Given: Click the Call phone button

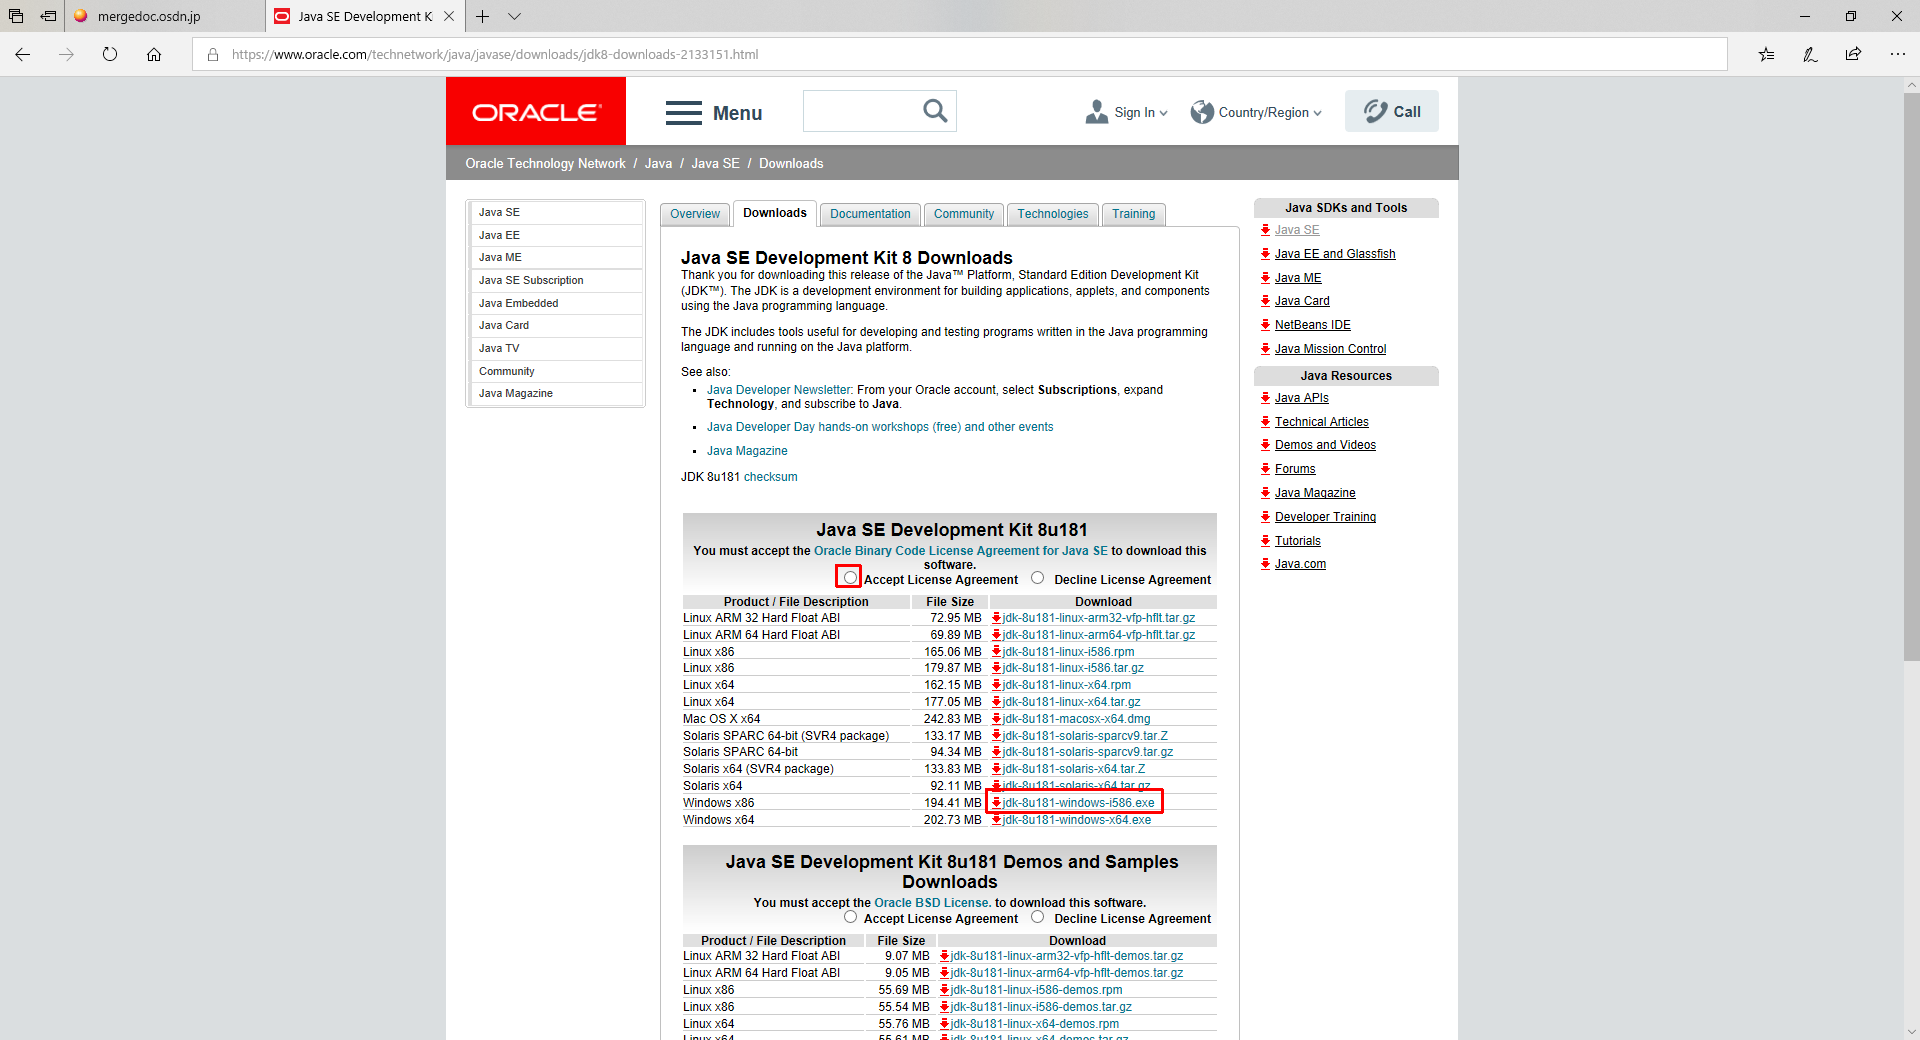Looking at the screenshot, I should [1392, 111].
